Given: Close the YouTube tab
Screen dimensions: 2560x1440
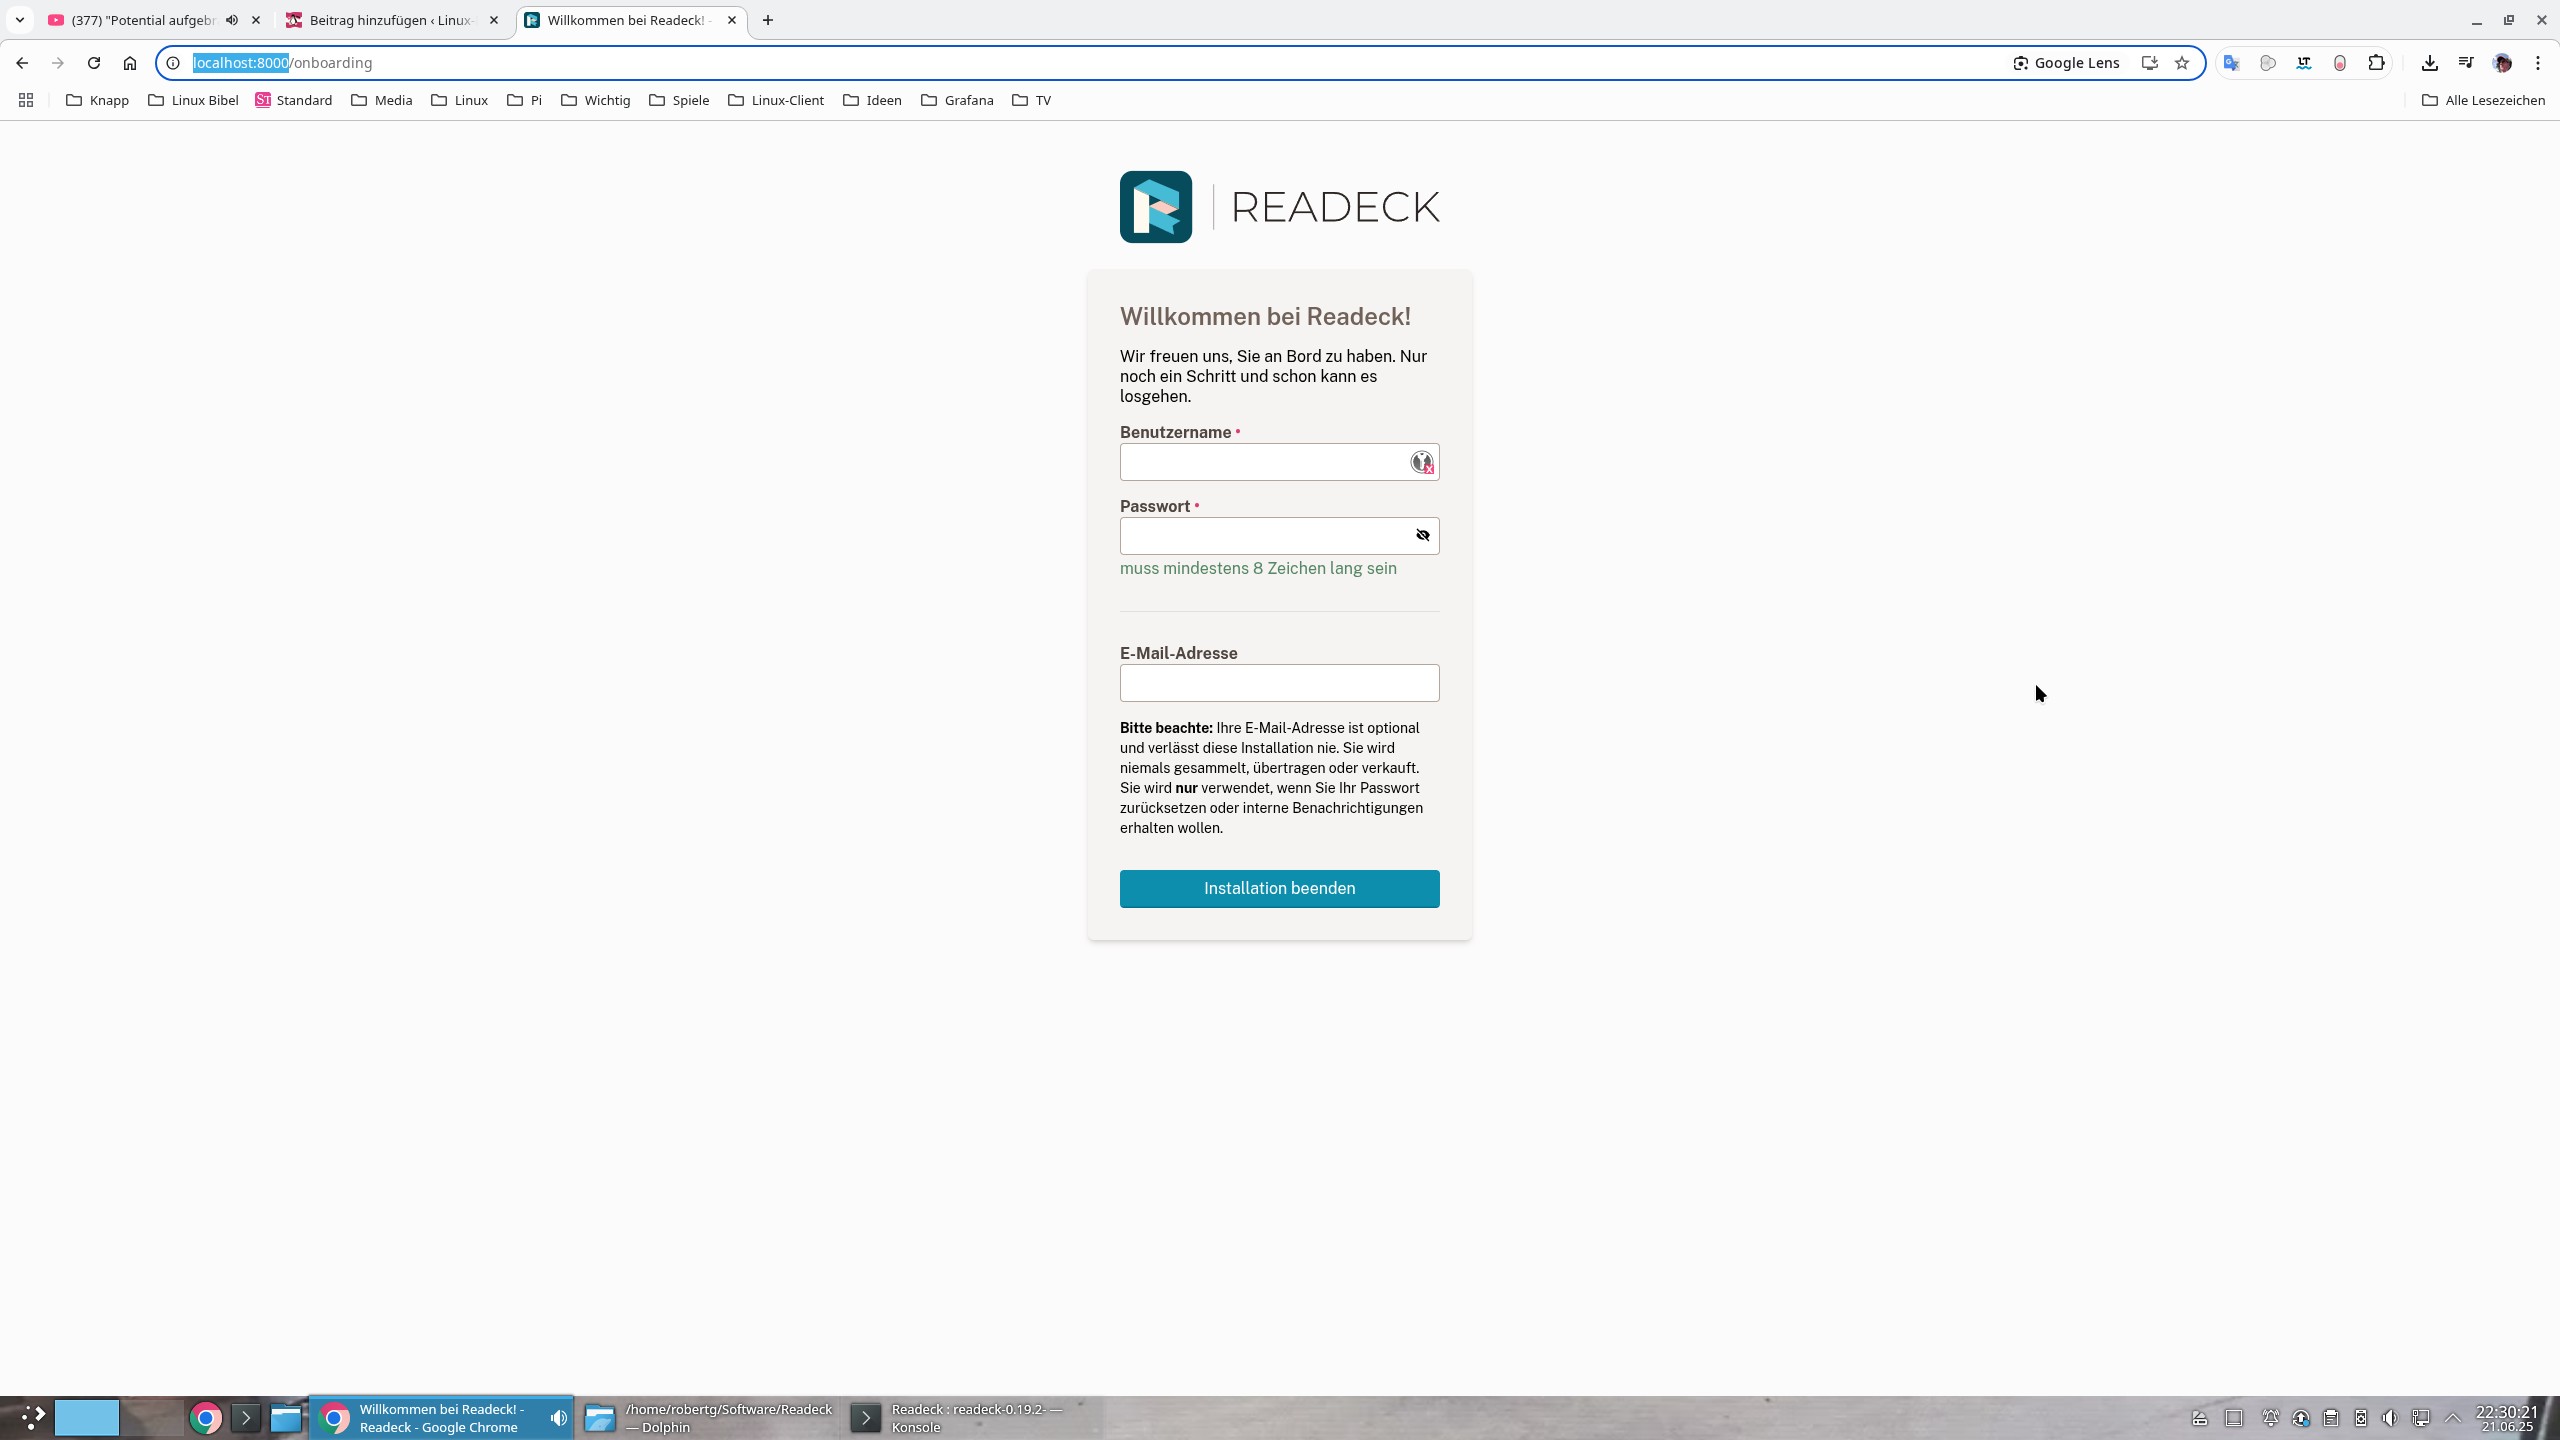Looking at the screenshot, I should [x=256, y=20].
